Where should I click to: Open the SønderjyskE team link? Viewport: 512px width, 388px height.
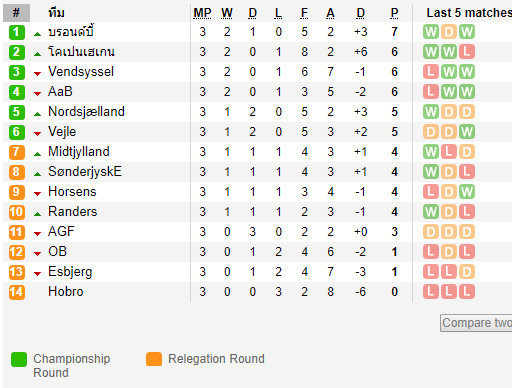[x=85, y=172]
